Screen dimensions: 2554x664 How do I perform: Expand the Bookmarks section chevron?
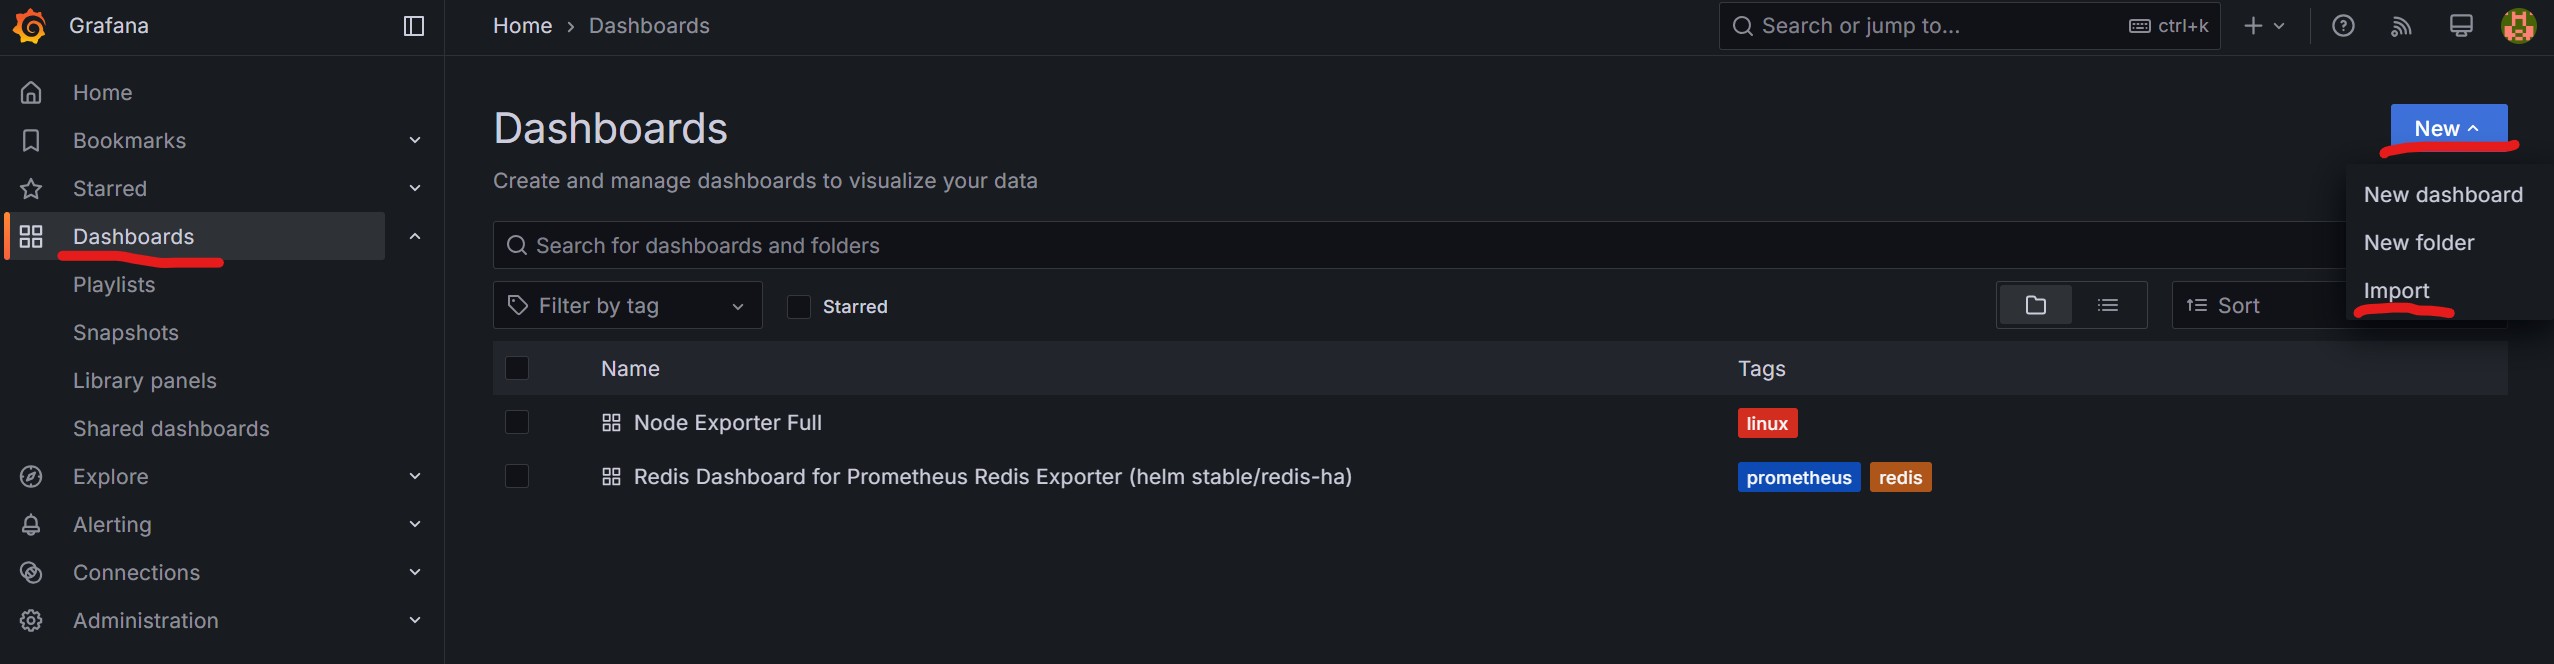(415, 140)
